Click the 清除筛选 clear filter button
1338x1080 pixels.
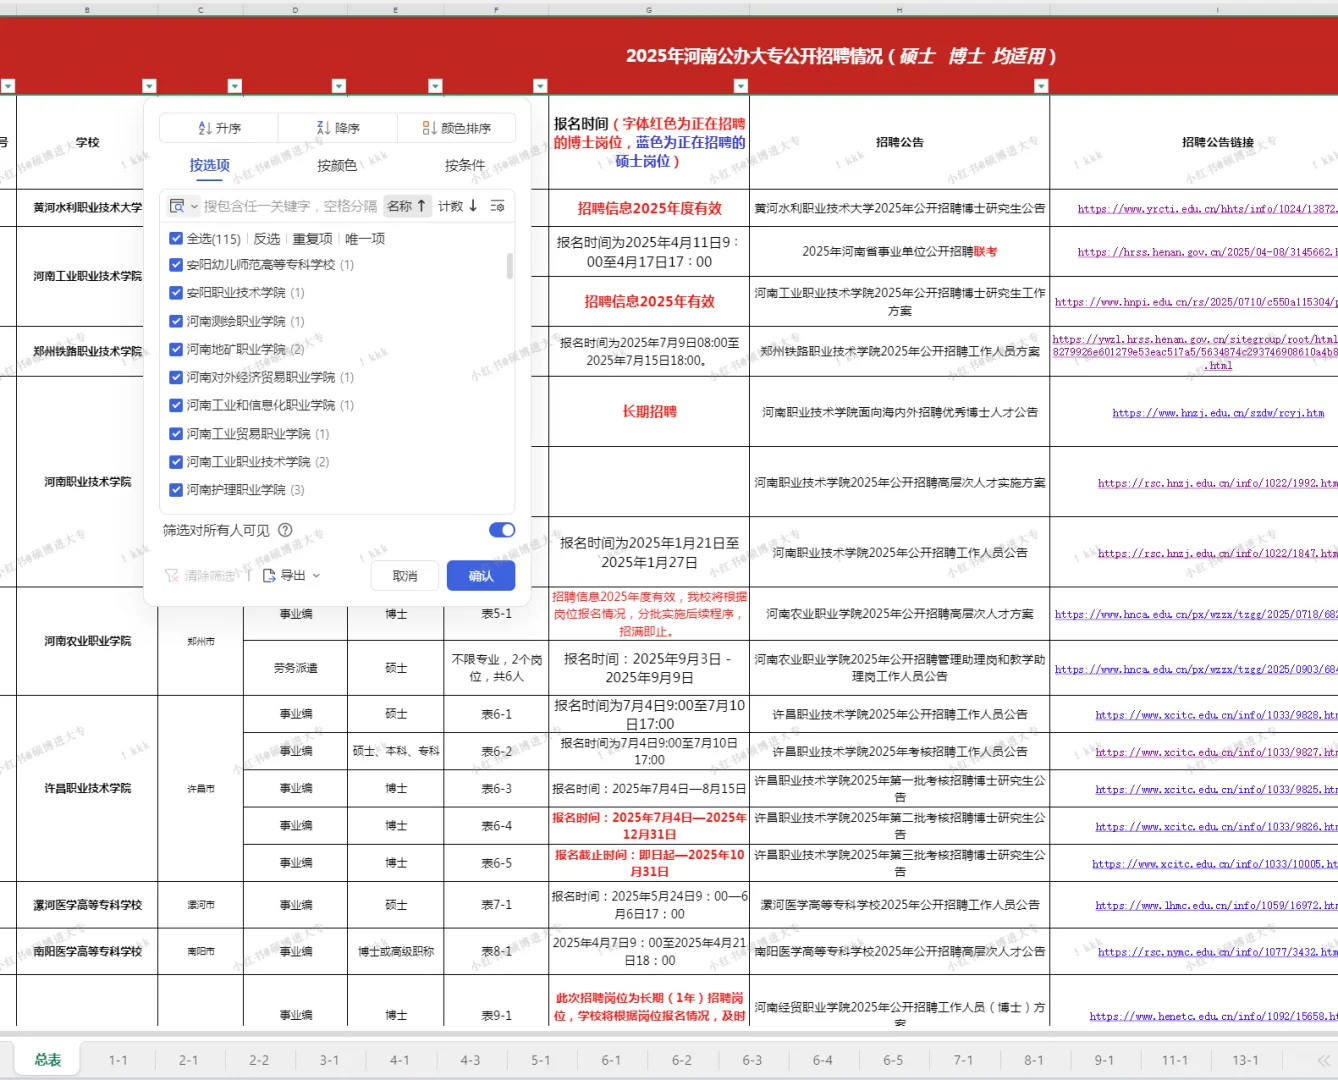202,575
